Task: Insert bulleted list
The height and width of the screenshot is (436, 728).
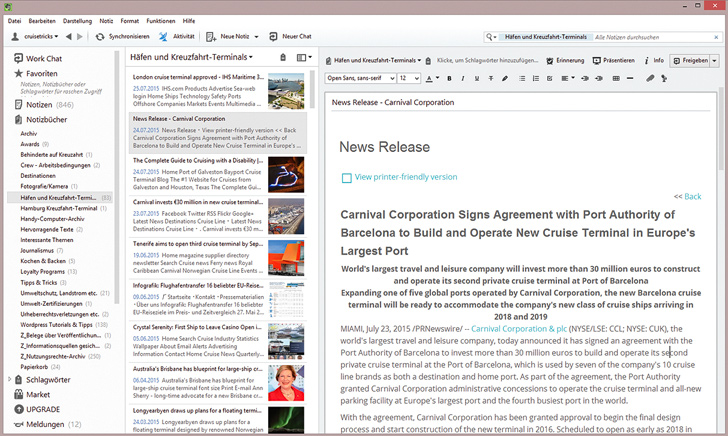Action: point(522,78)
